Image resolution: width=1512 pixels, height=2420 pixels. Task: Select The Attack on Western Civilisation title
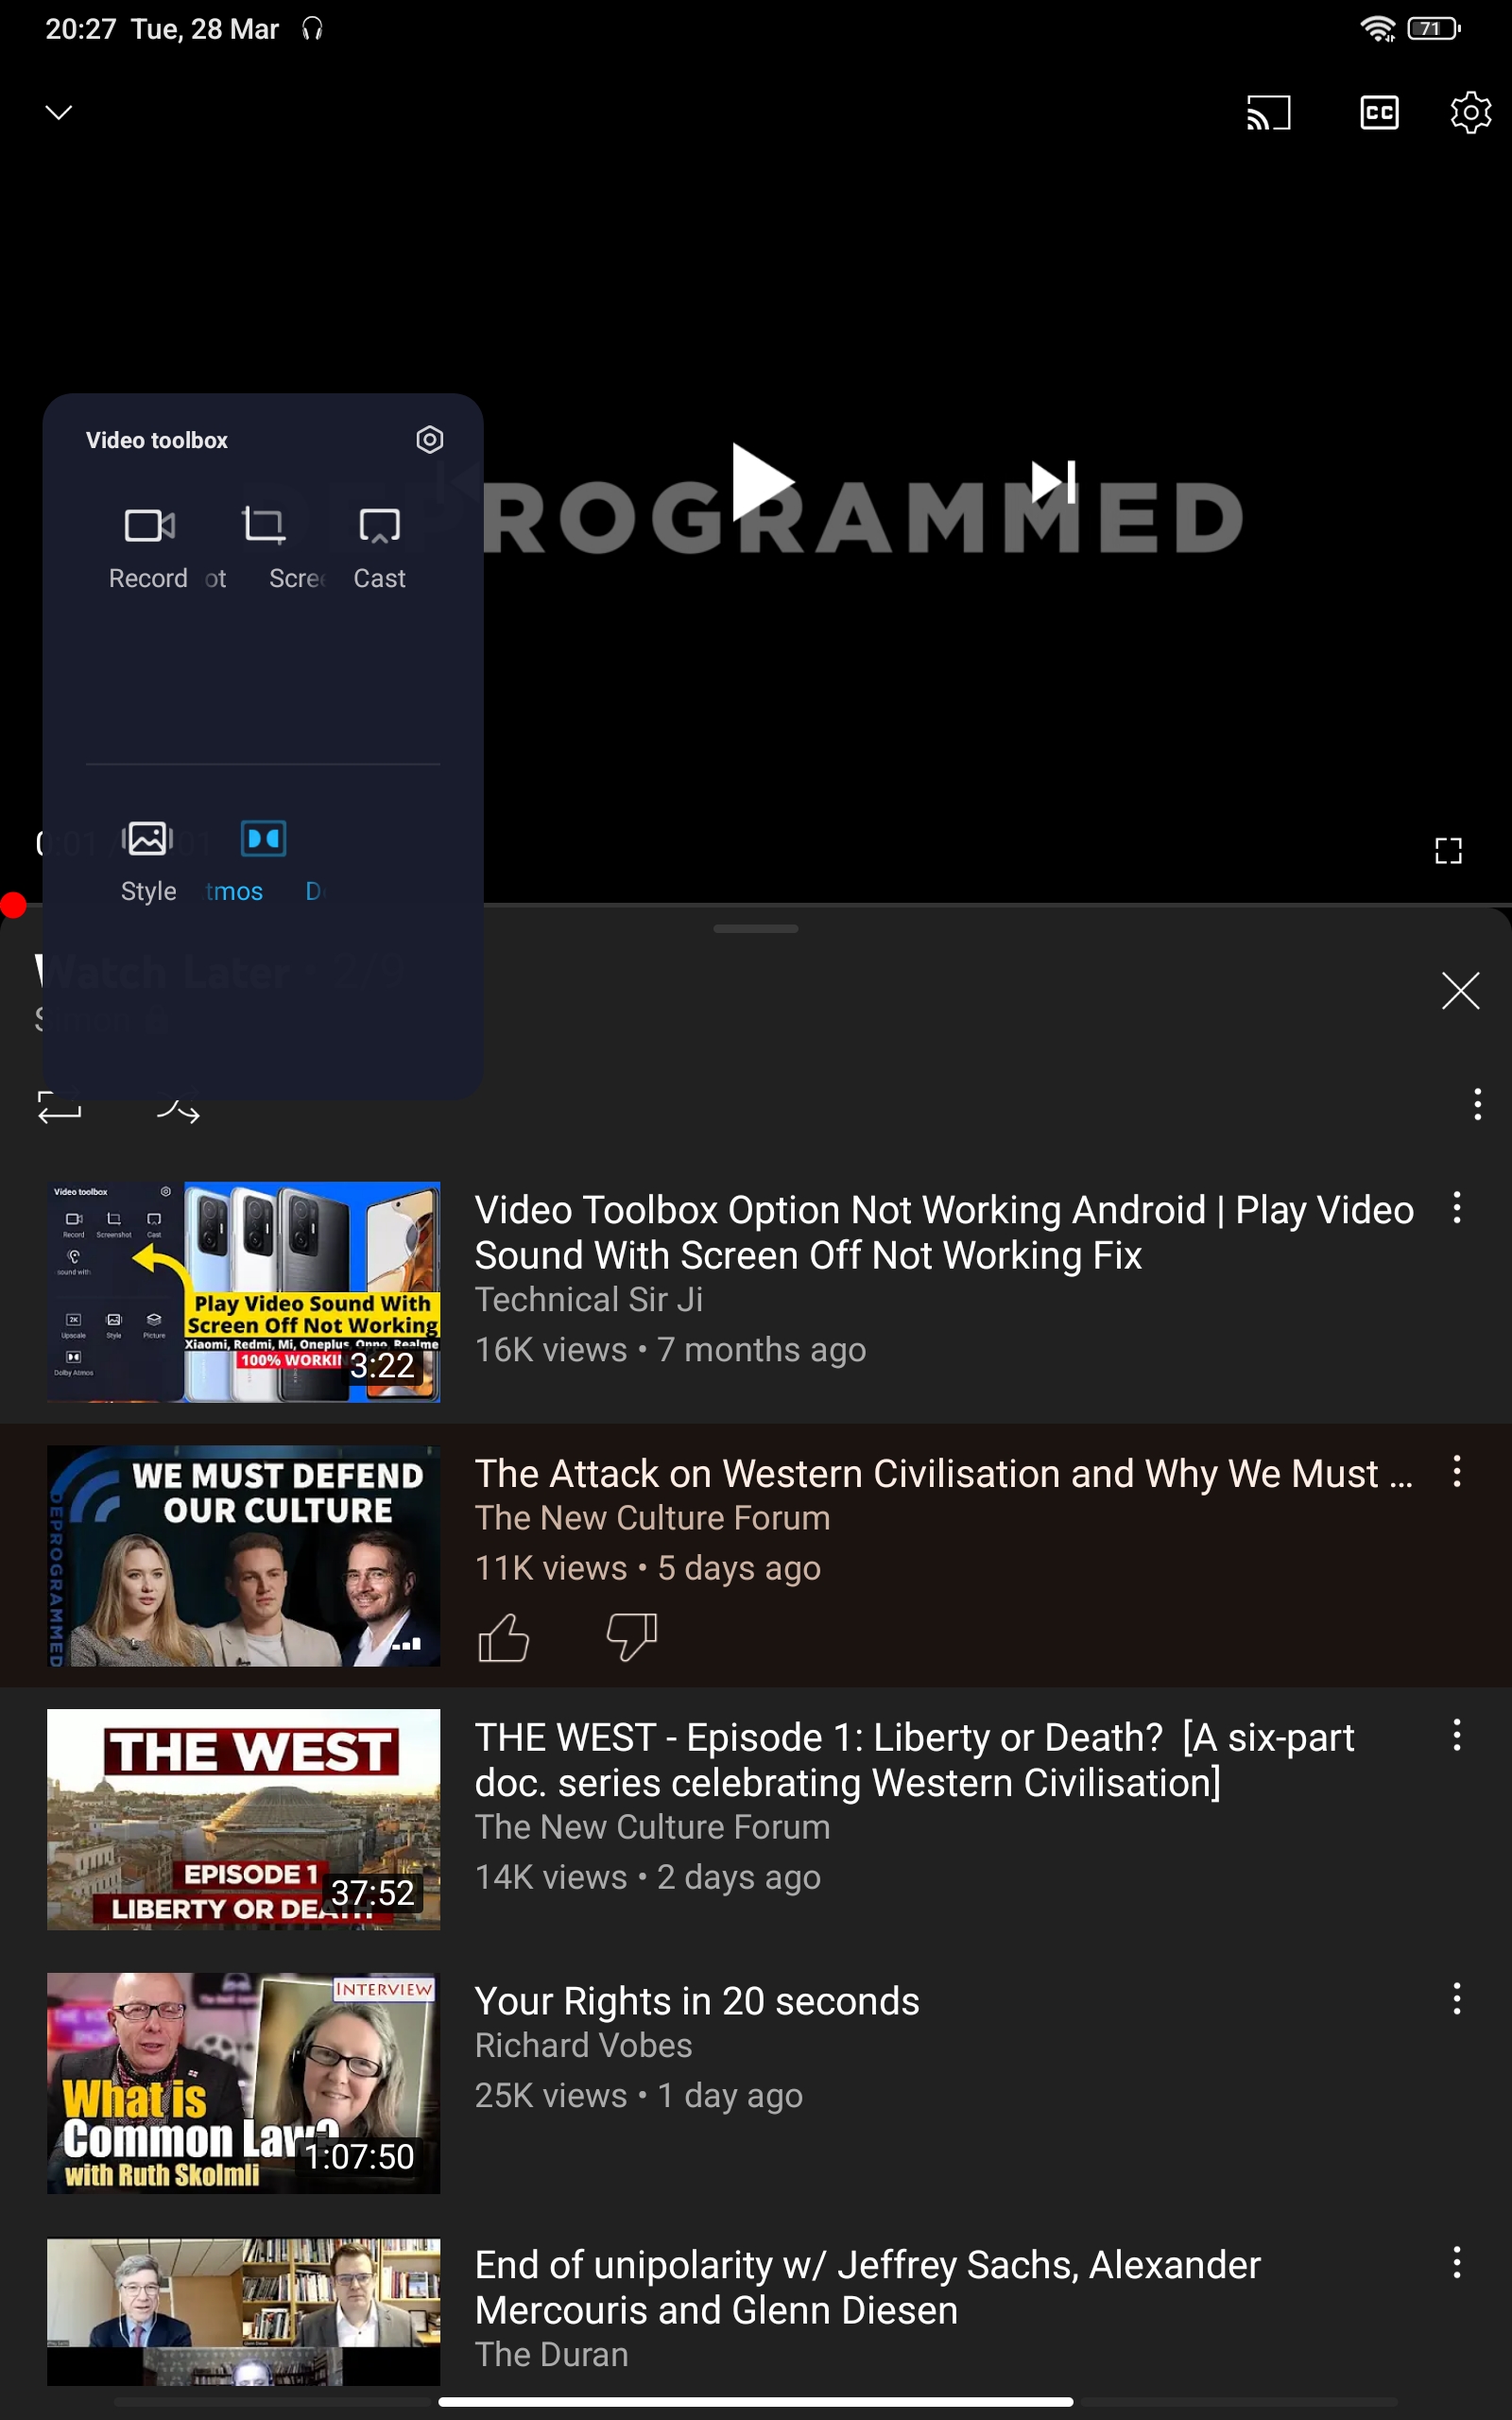click(x=944, y=1473)
